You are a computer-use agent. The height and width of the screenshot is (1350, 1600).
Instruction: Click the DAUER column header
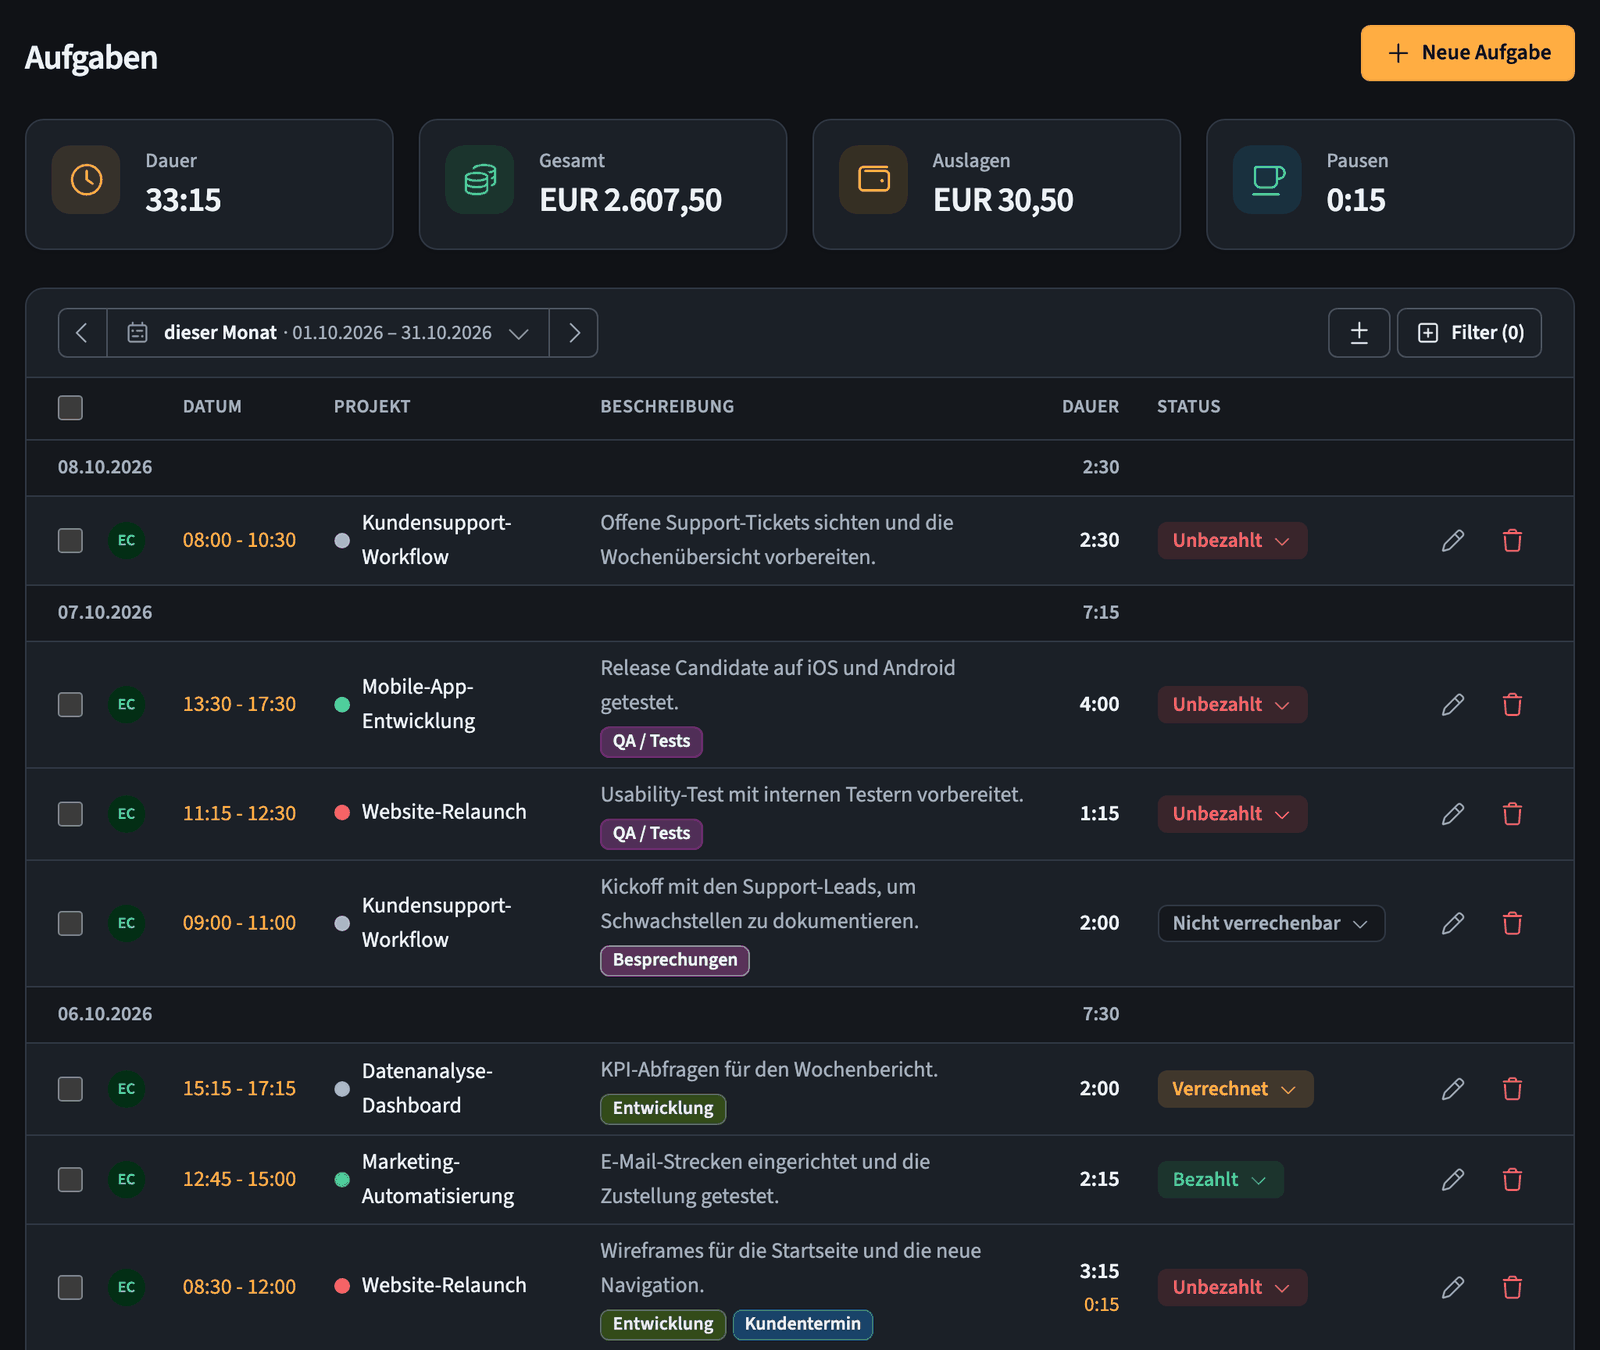(1090, 407)
